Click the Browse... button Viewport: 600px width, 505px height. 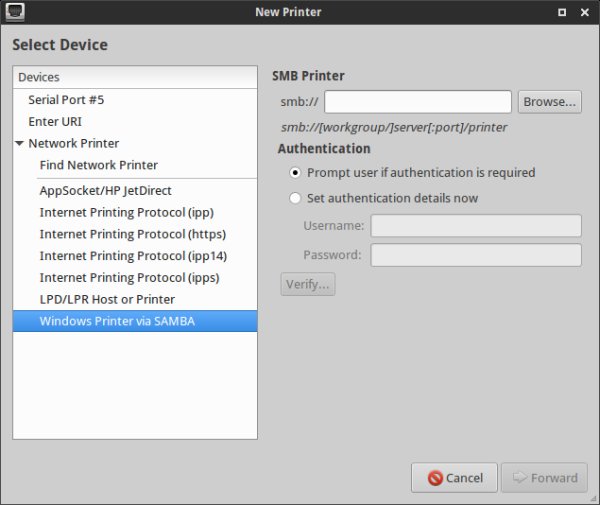pos(549,101)
